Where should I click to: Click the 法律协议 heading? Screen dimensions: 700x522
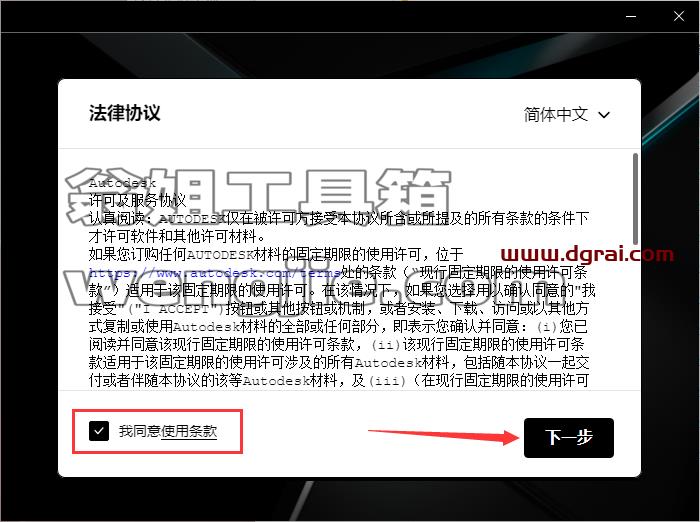(x=125, y=113)
